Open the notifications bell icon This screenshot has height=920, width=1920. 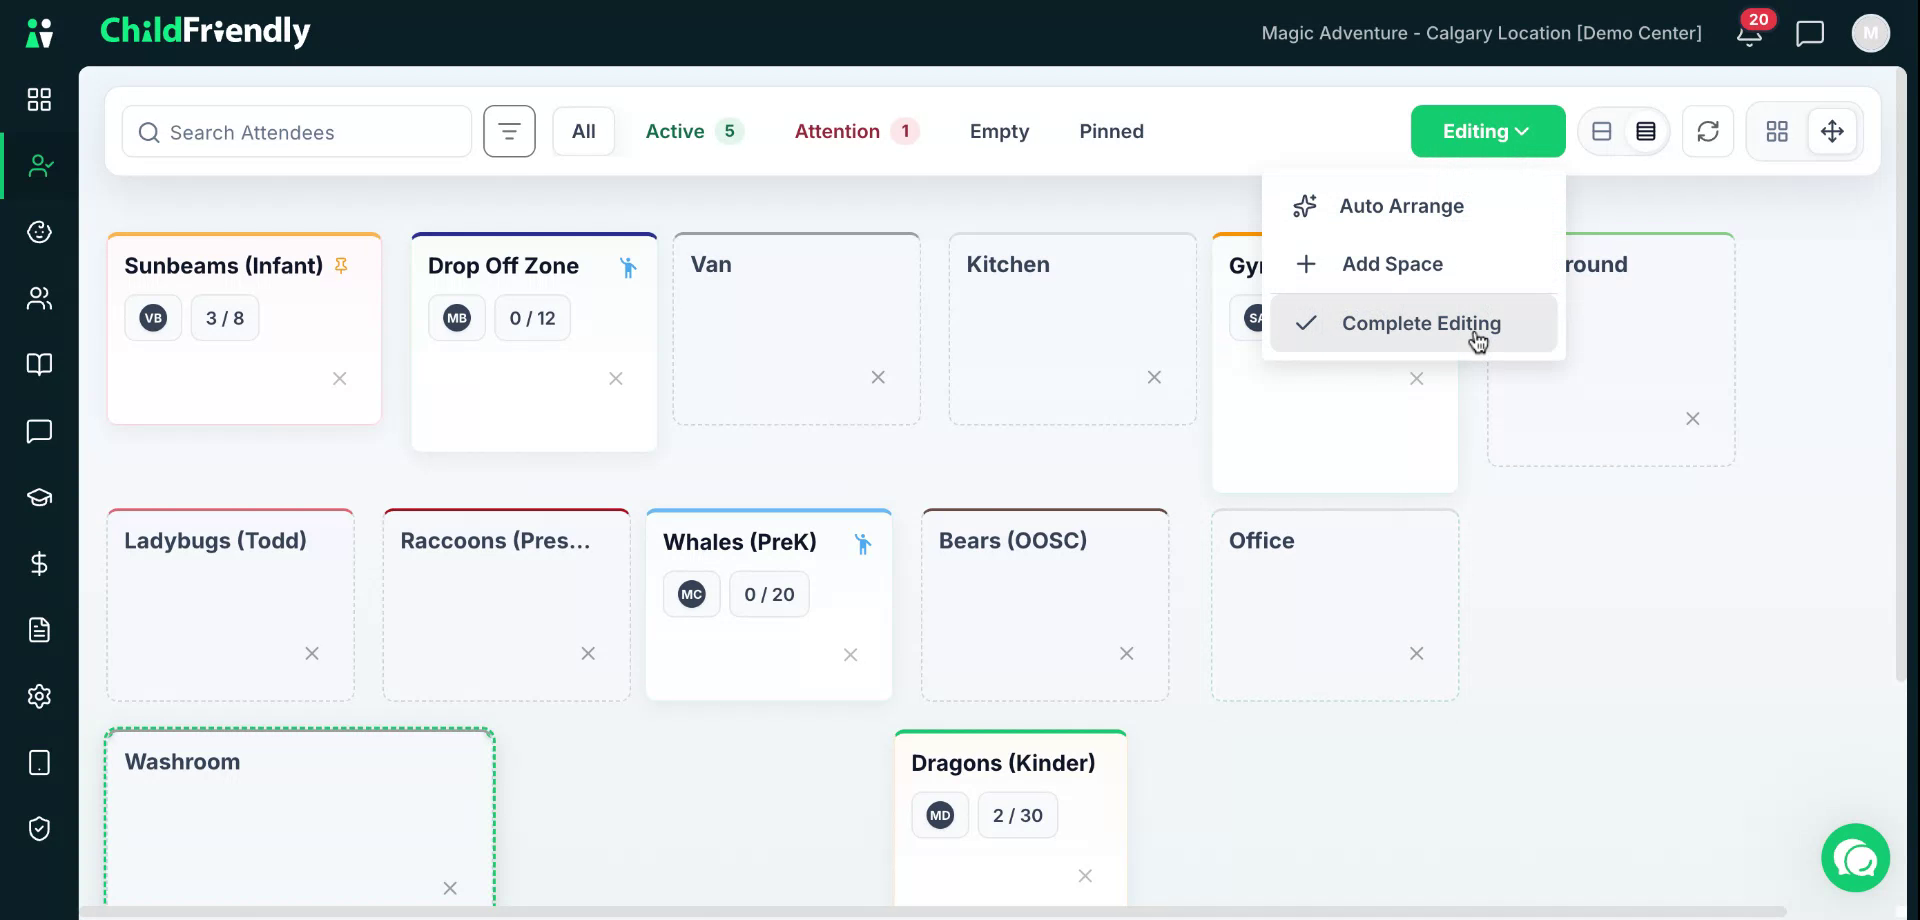pyautogui.click(x=1749, y=34)
